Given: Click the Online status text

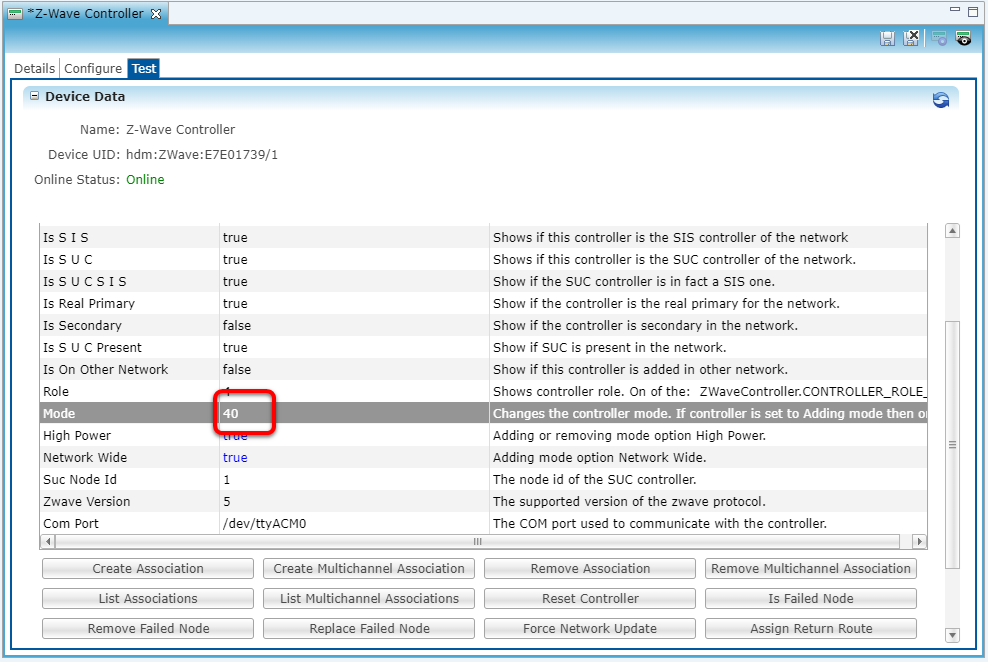Looking at the screenshot, I should [145, 180].
